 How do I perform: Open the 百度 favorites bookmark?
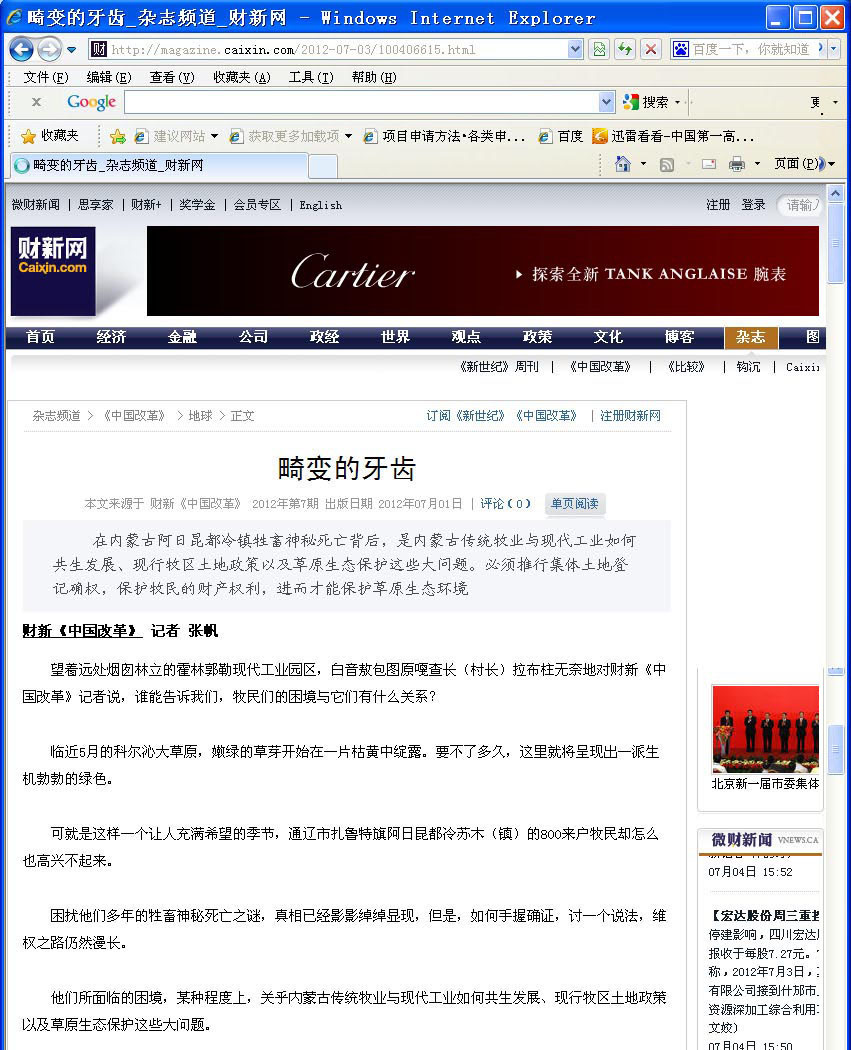click(x=561, y=137)
